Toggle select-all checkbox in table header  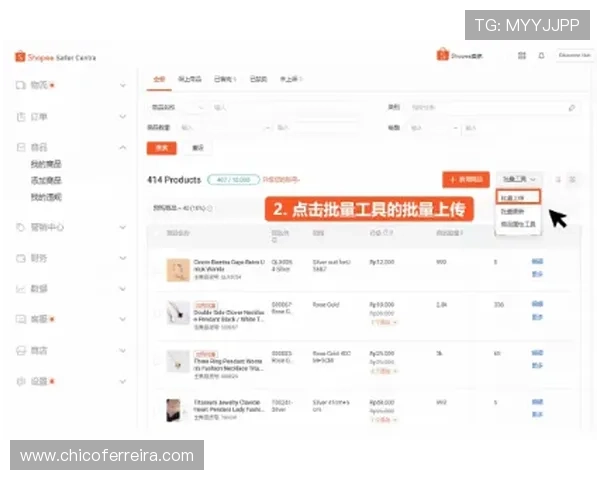click(156, 233)
